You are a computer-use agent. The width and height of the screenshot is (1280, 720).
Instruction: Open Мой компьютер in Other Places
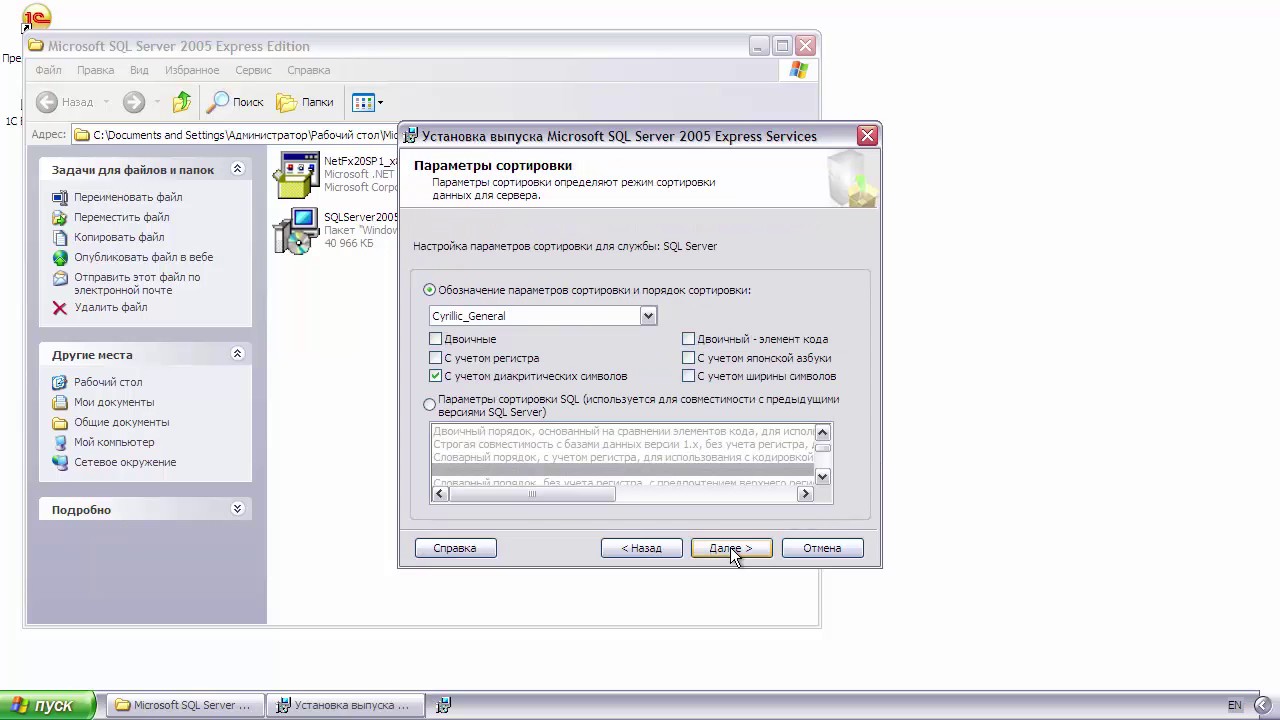point(114,442)
